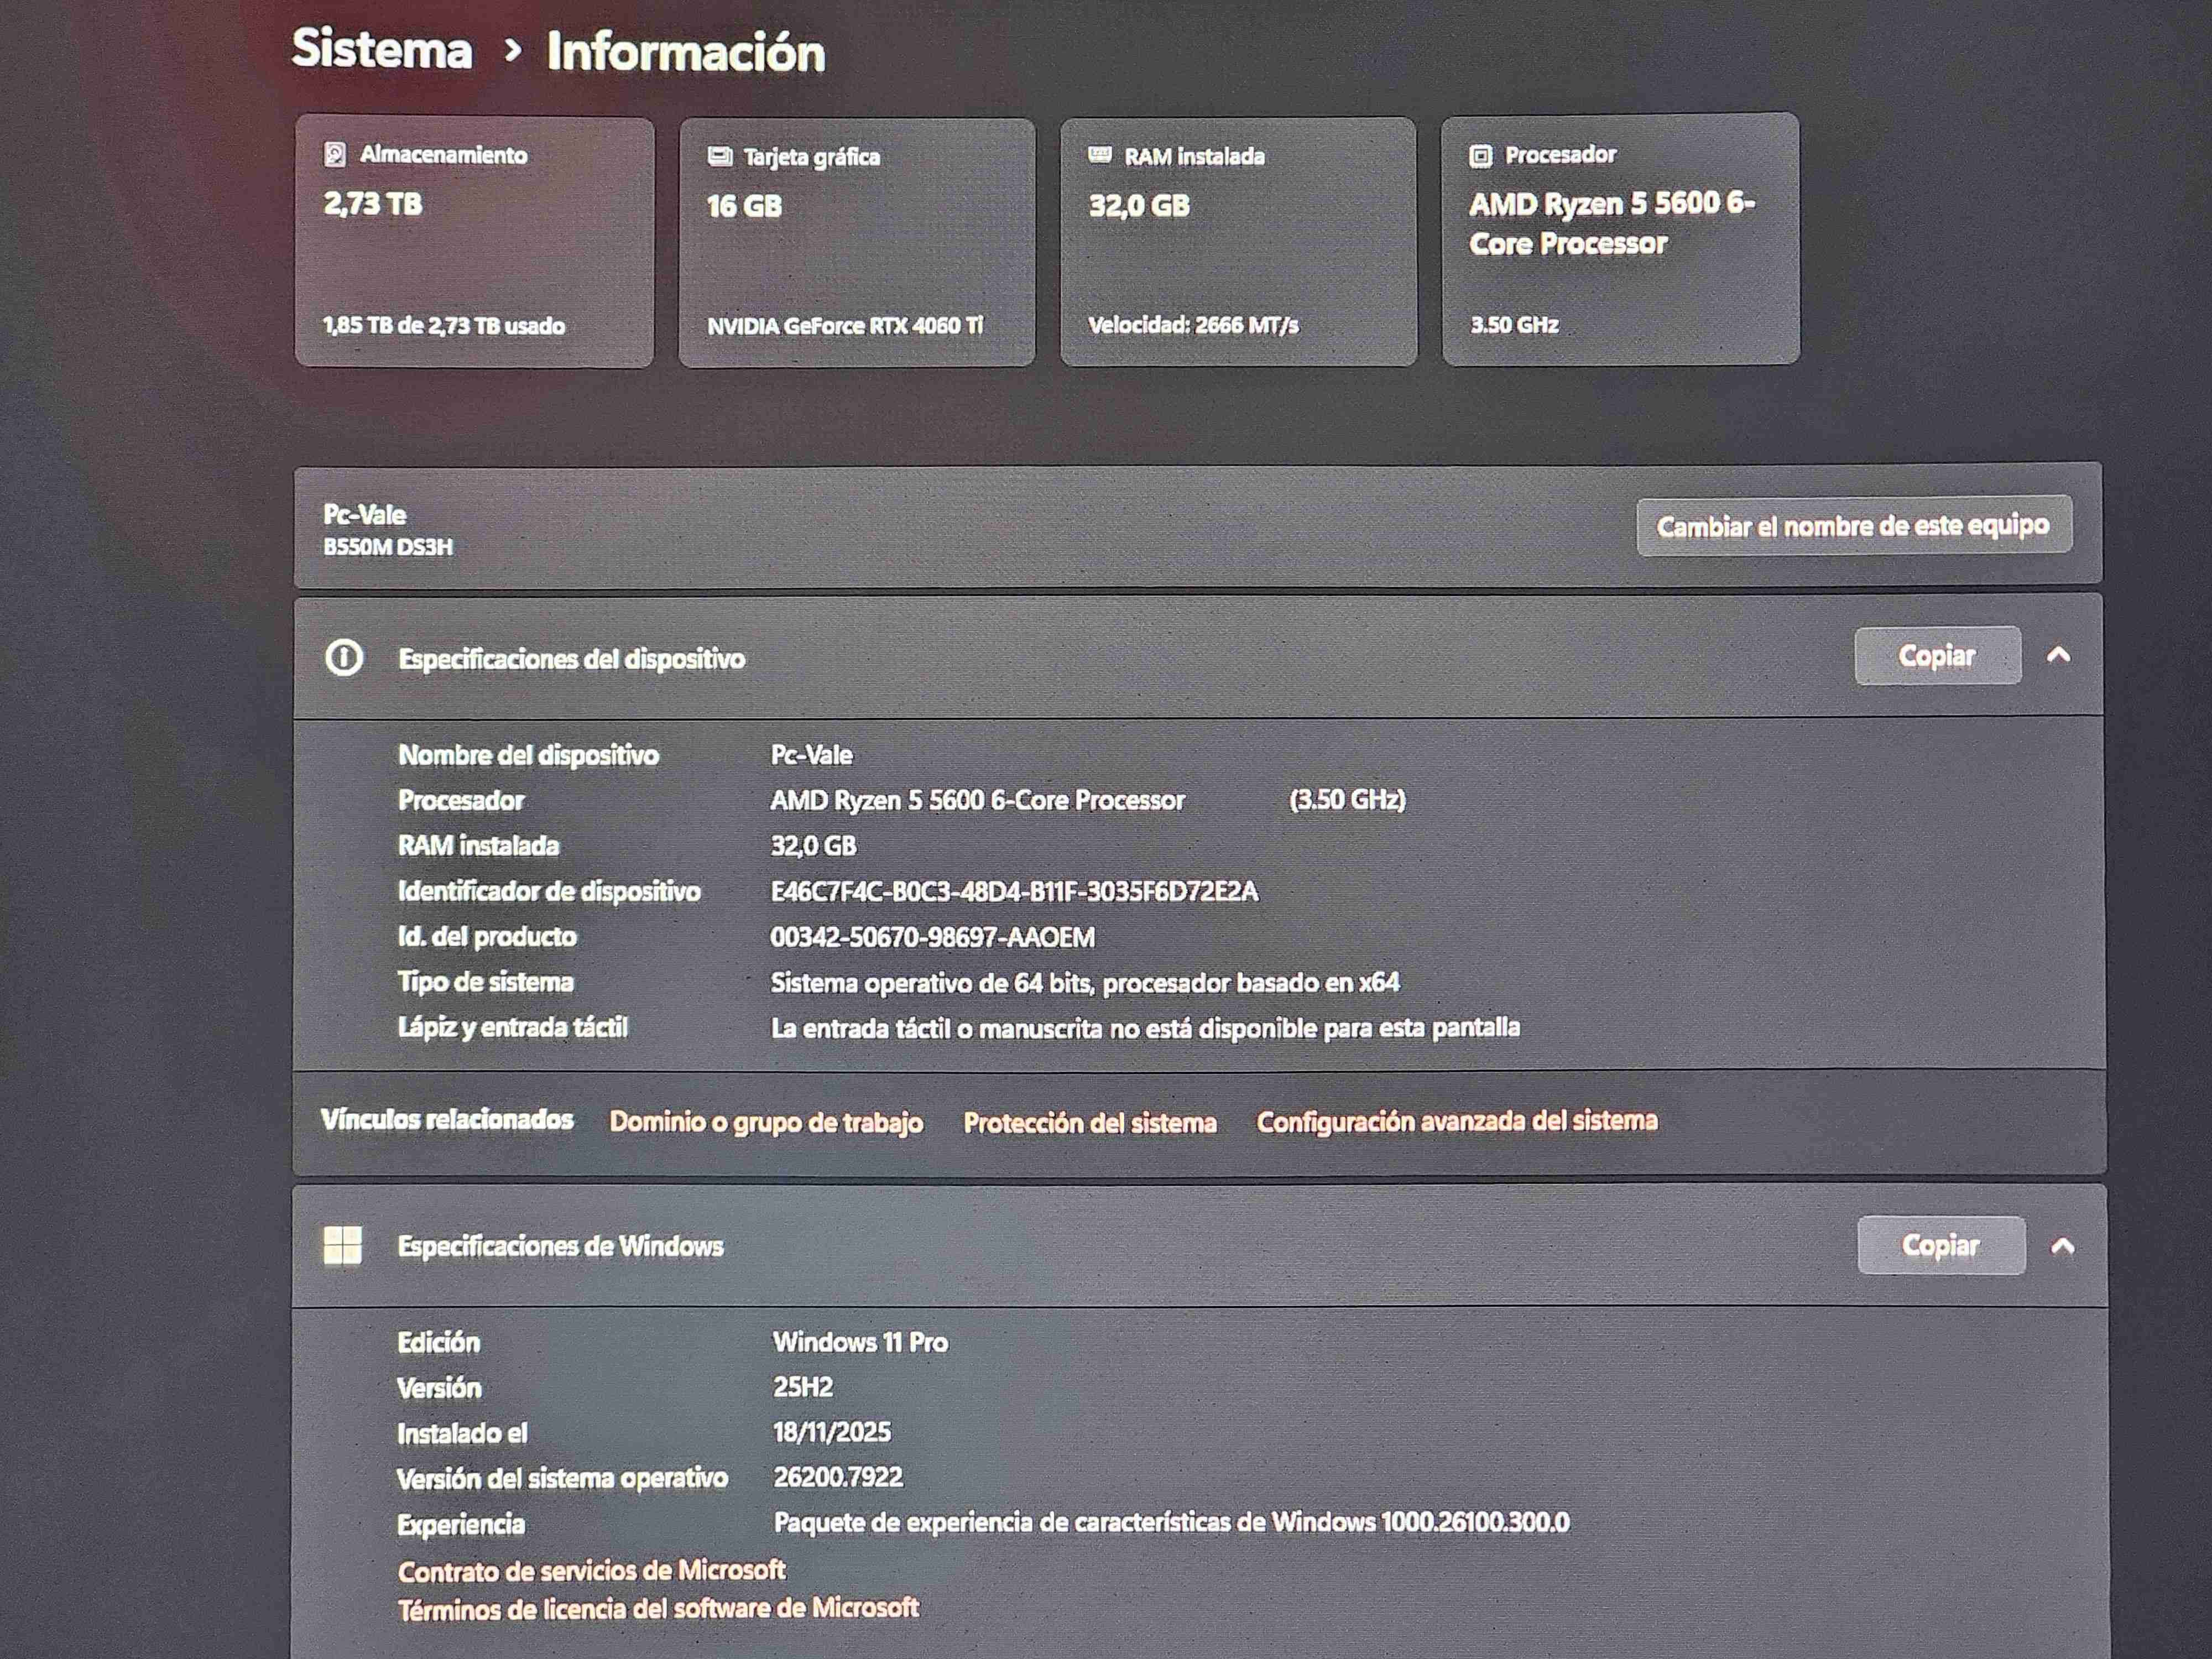Open Dominio o grupo de trabajo link
Screen dimensions: 2212x1659
(766, 1122)
